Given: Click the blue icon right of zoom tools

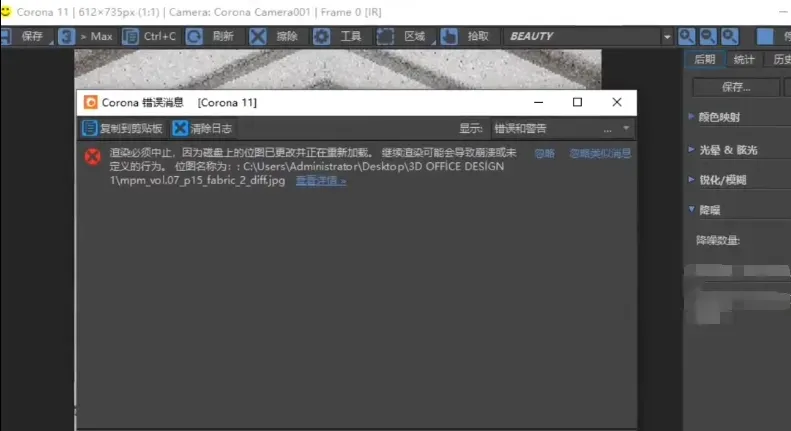Looking at the screenshot, I should coord(765,36).
